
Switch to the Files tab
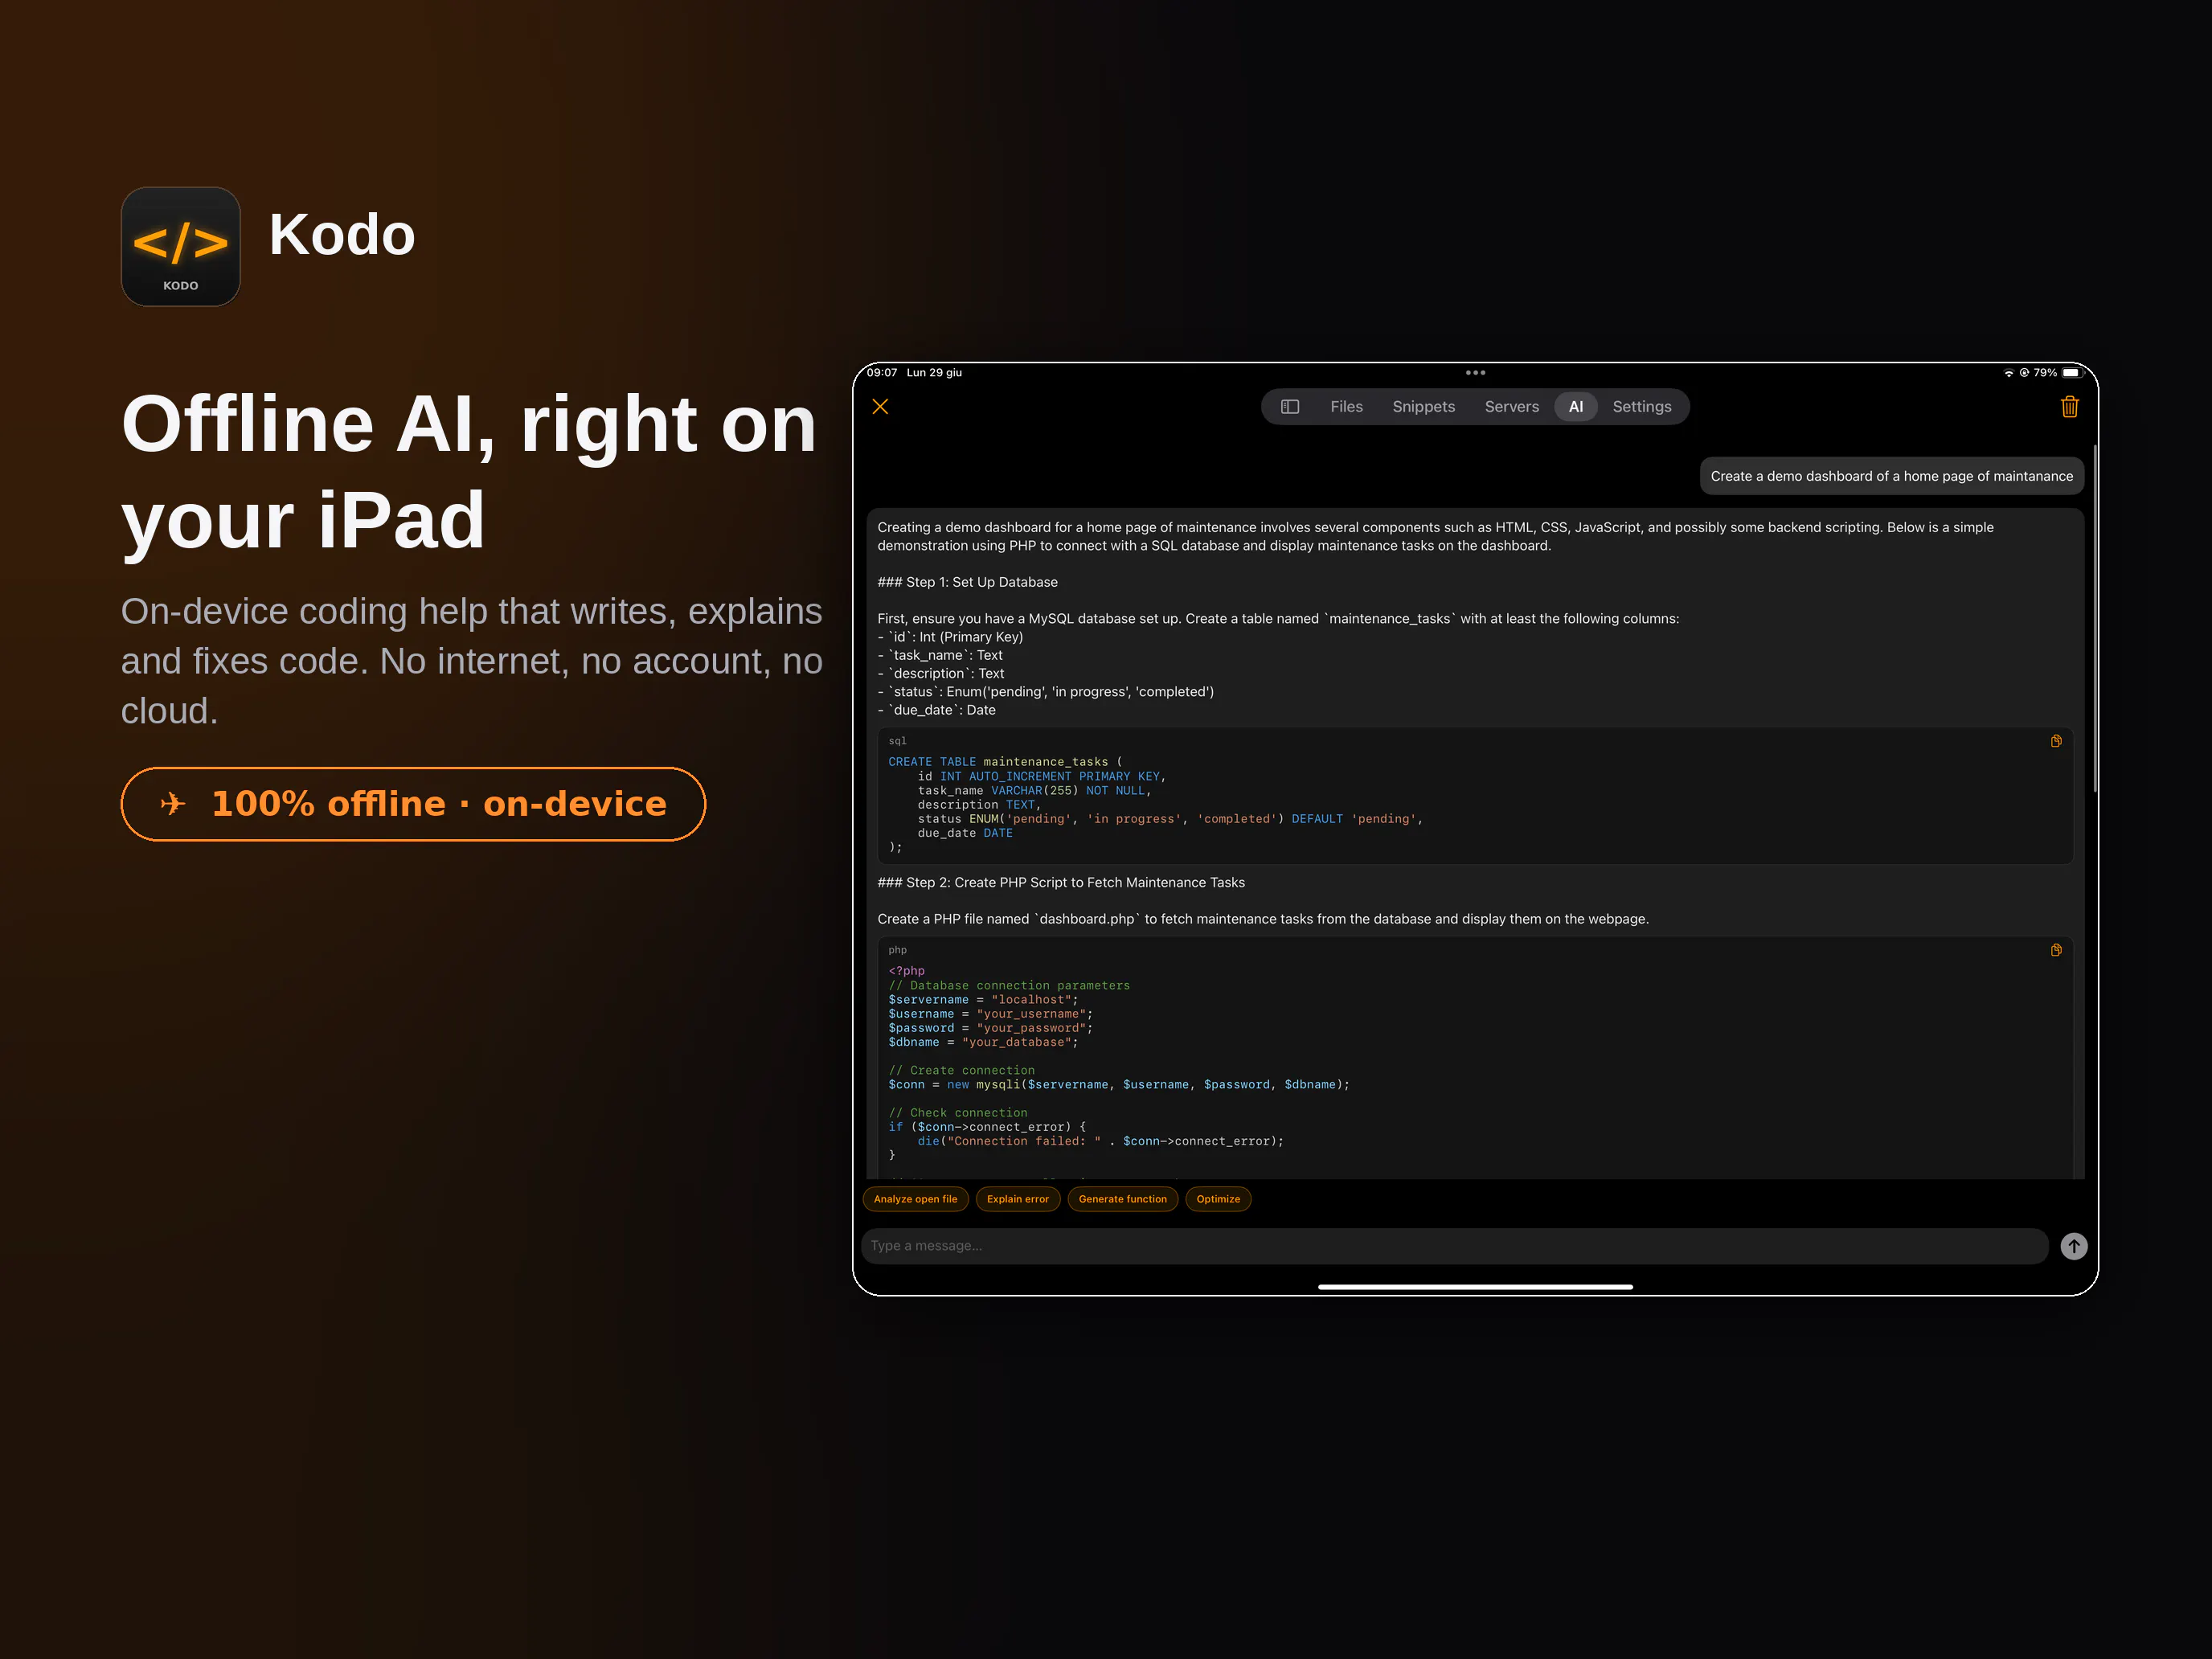pos(1346,407)
